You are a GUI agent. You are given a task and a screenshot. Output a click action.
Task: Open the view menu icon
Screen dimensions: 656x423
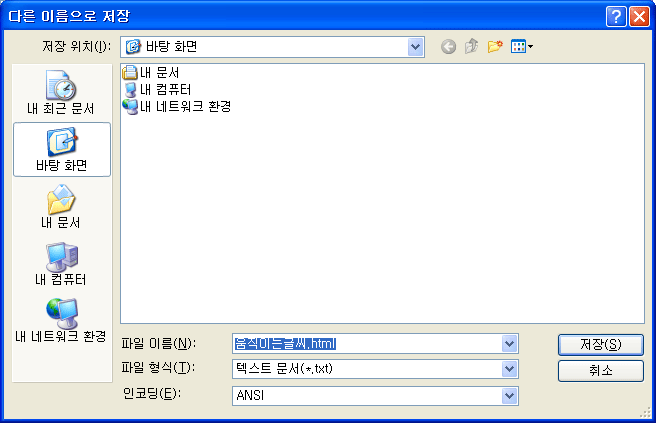pos(521,46)
